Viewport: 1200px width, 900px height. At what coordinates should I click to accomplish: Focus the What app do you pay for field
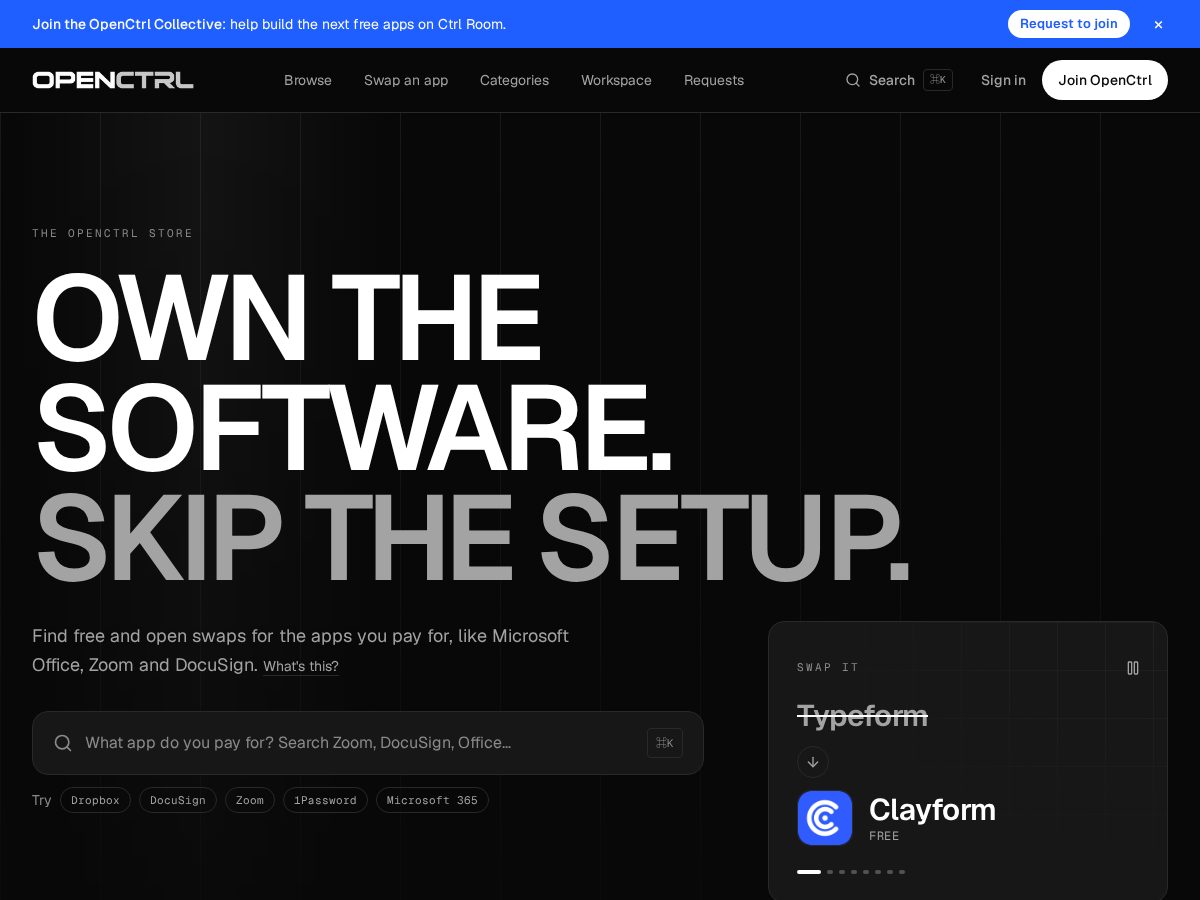point(368,743)
